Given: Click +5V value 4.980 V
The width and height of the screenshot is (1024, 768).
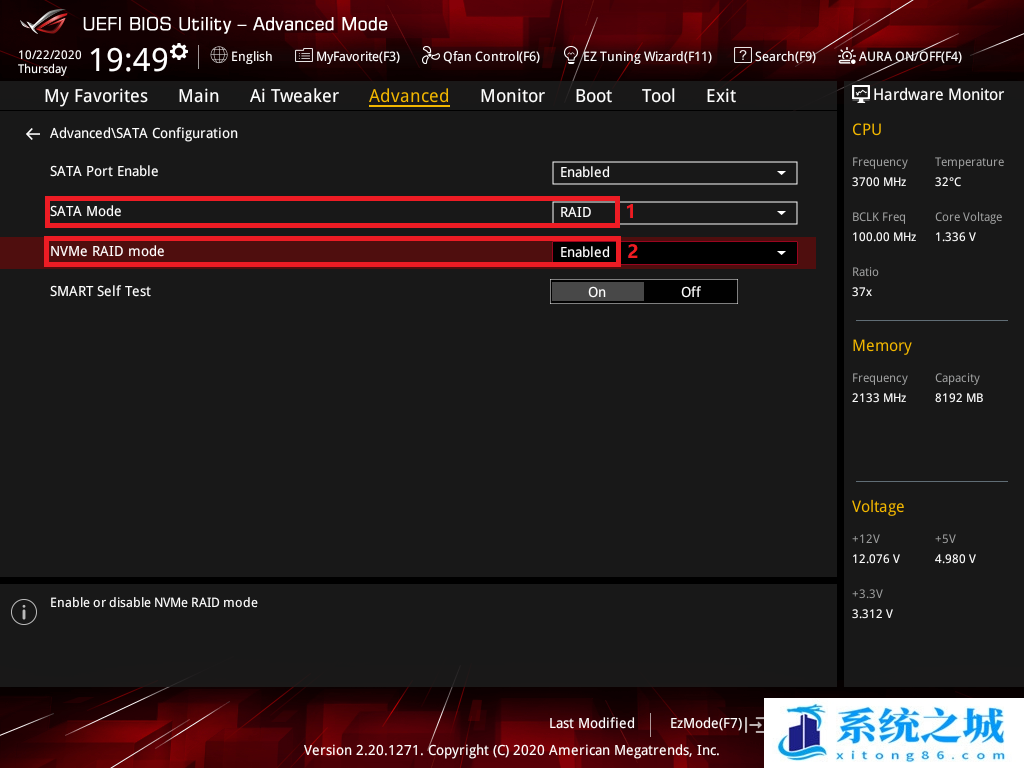Looking at the screenshot, I should point(955,559).
